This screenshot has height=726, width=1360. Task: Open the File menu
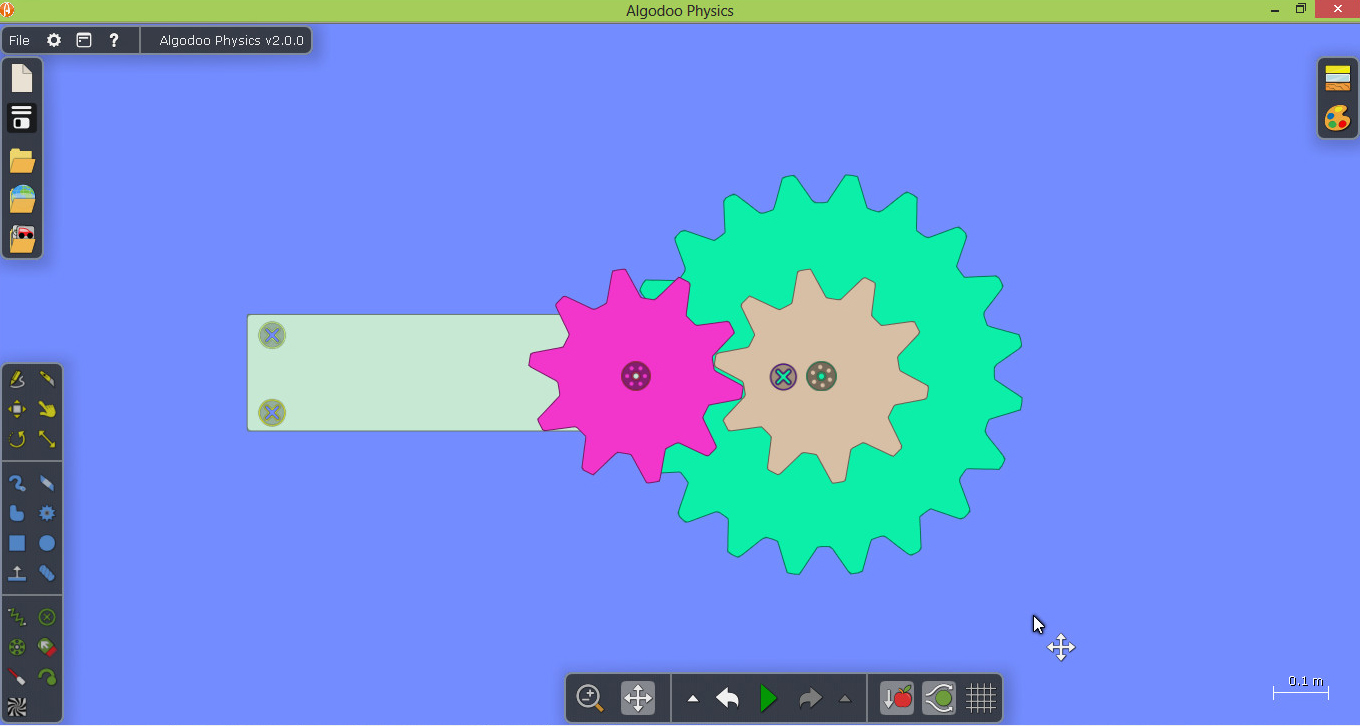[x=19, y=41]
